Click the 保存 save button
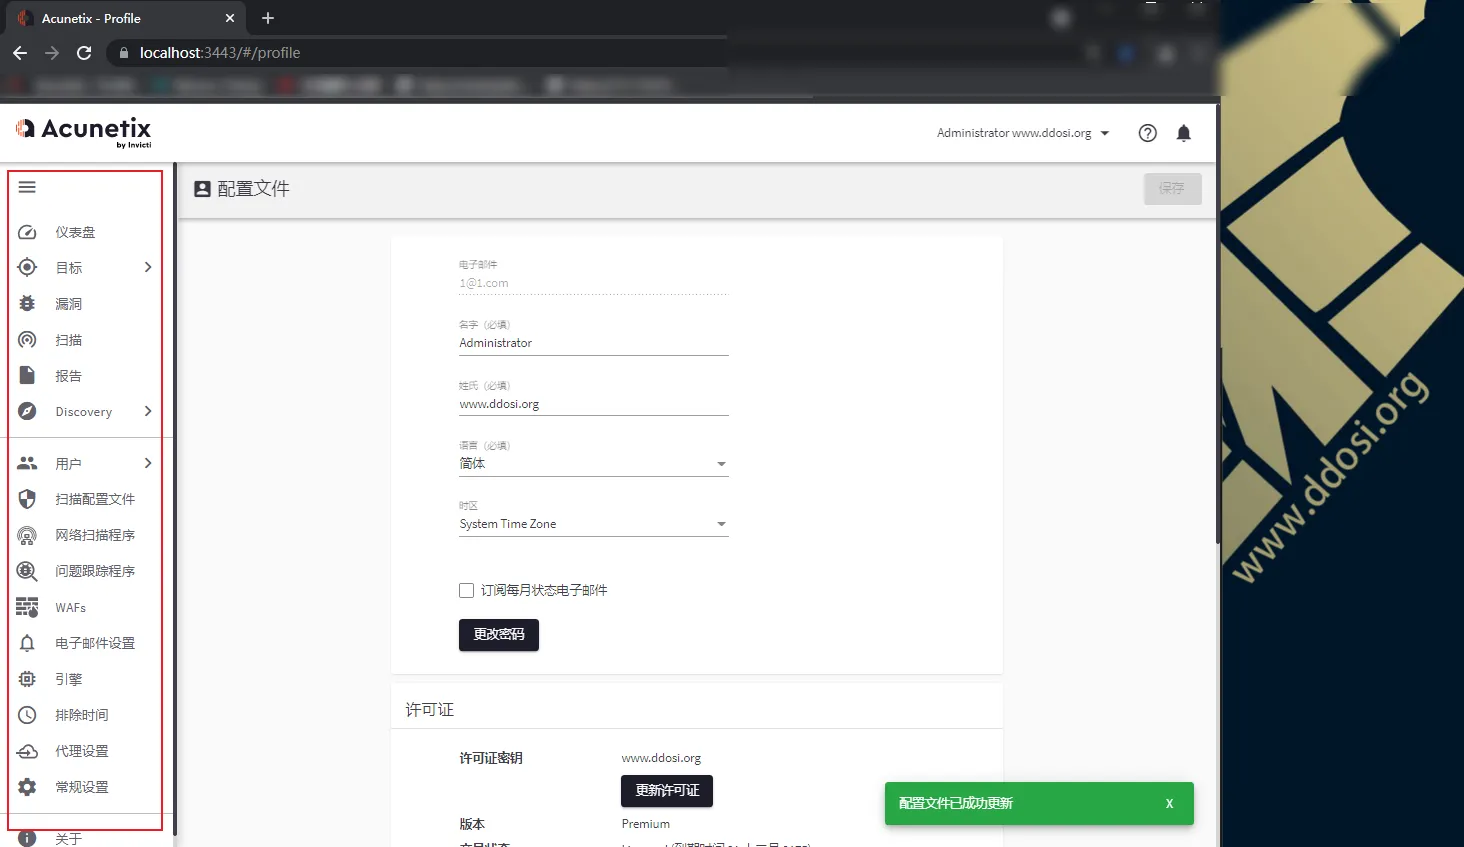The width and height of the screenshot is (1464, 847). pyautogui.click(x=1172, y=189)
